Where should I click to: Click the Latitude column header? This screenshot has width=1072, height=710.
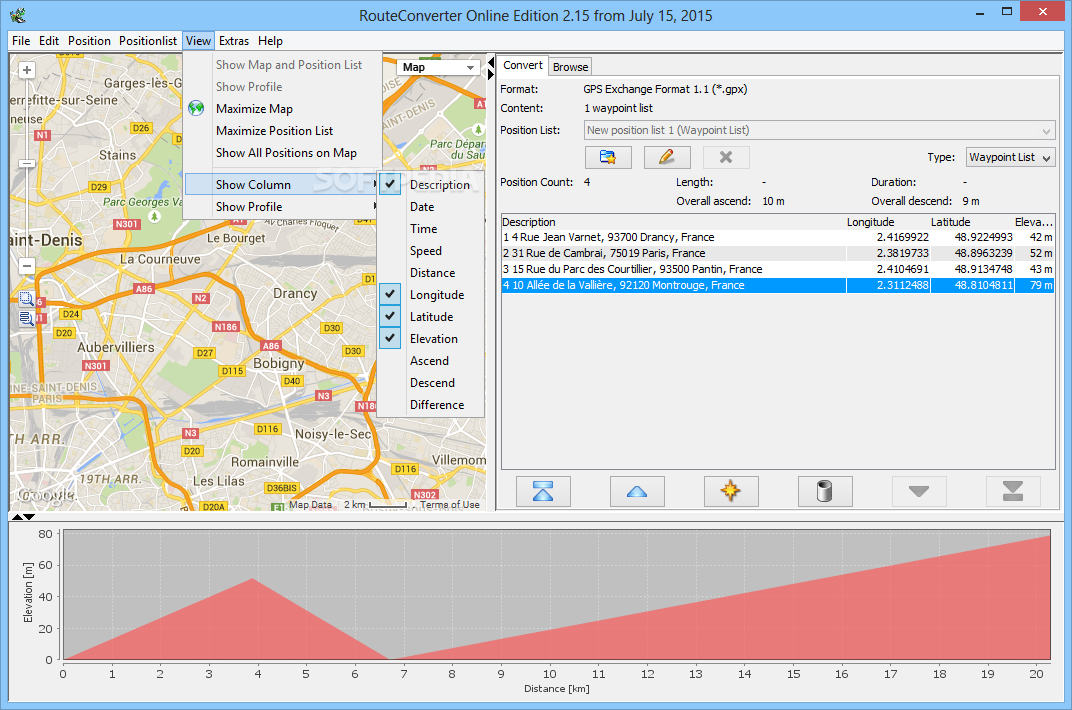pos(972,222)
